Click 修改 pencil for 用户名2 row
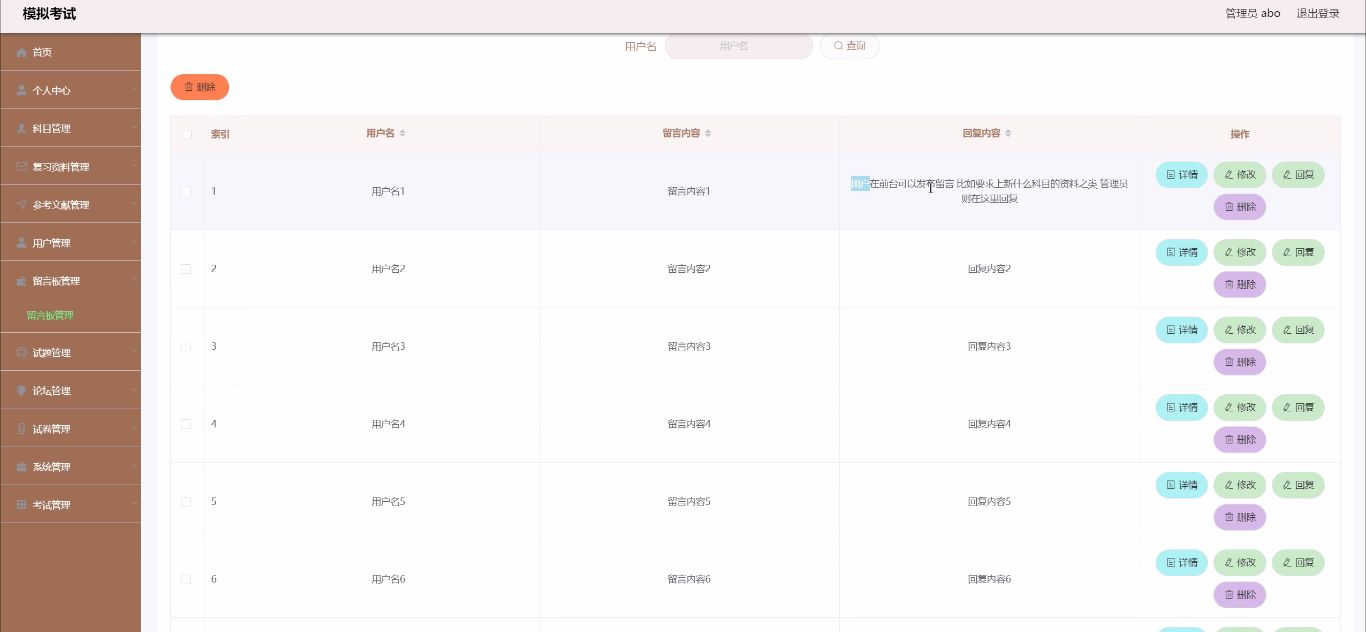Image resolution: width=1366 pixels, height=632 pixels. tap(1240, 252)
